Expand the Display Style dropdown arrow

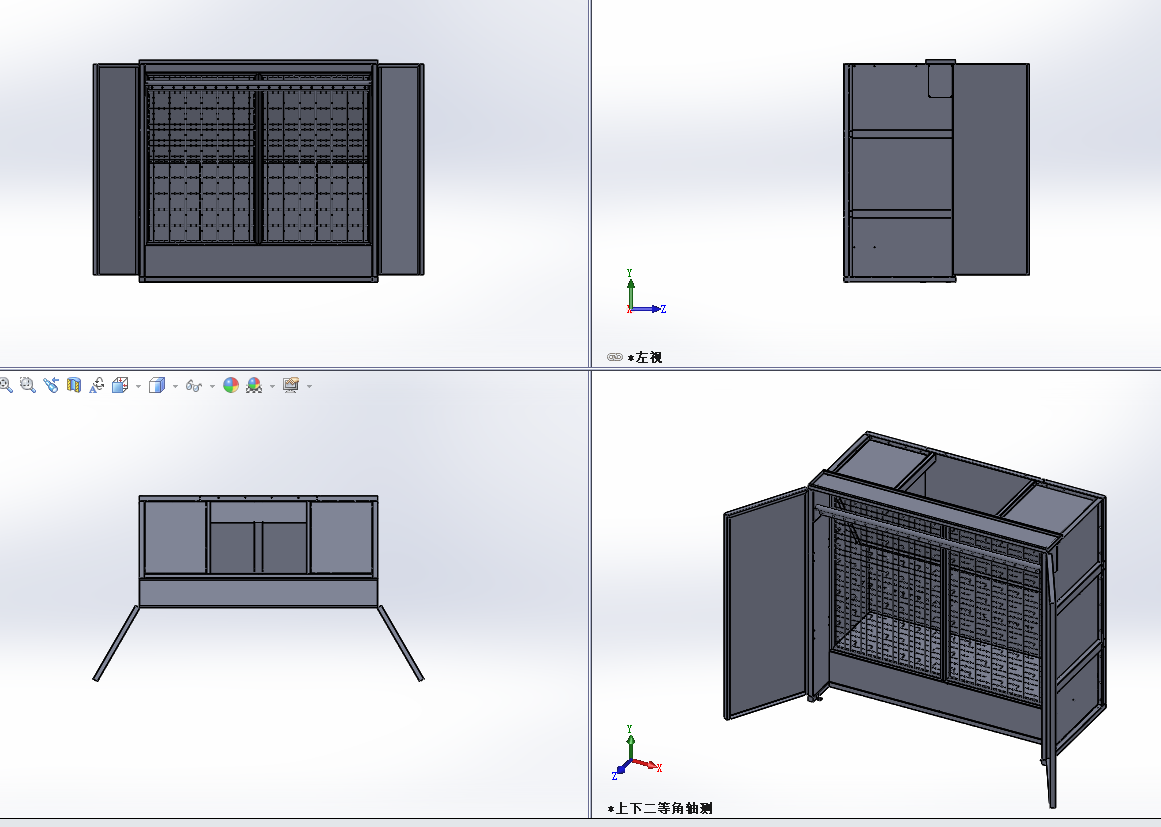coord(174,386)
